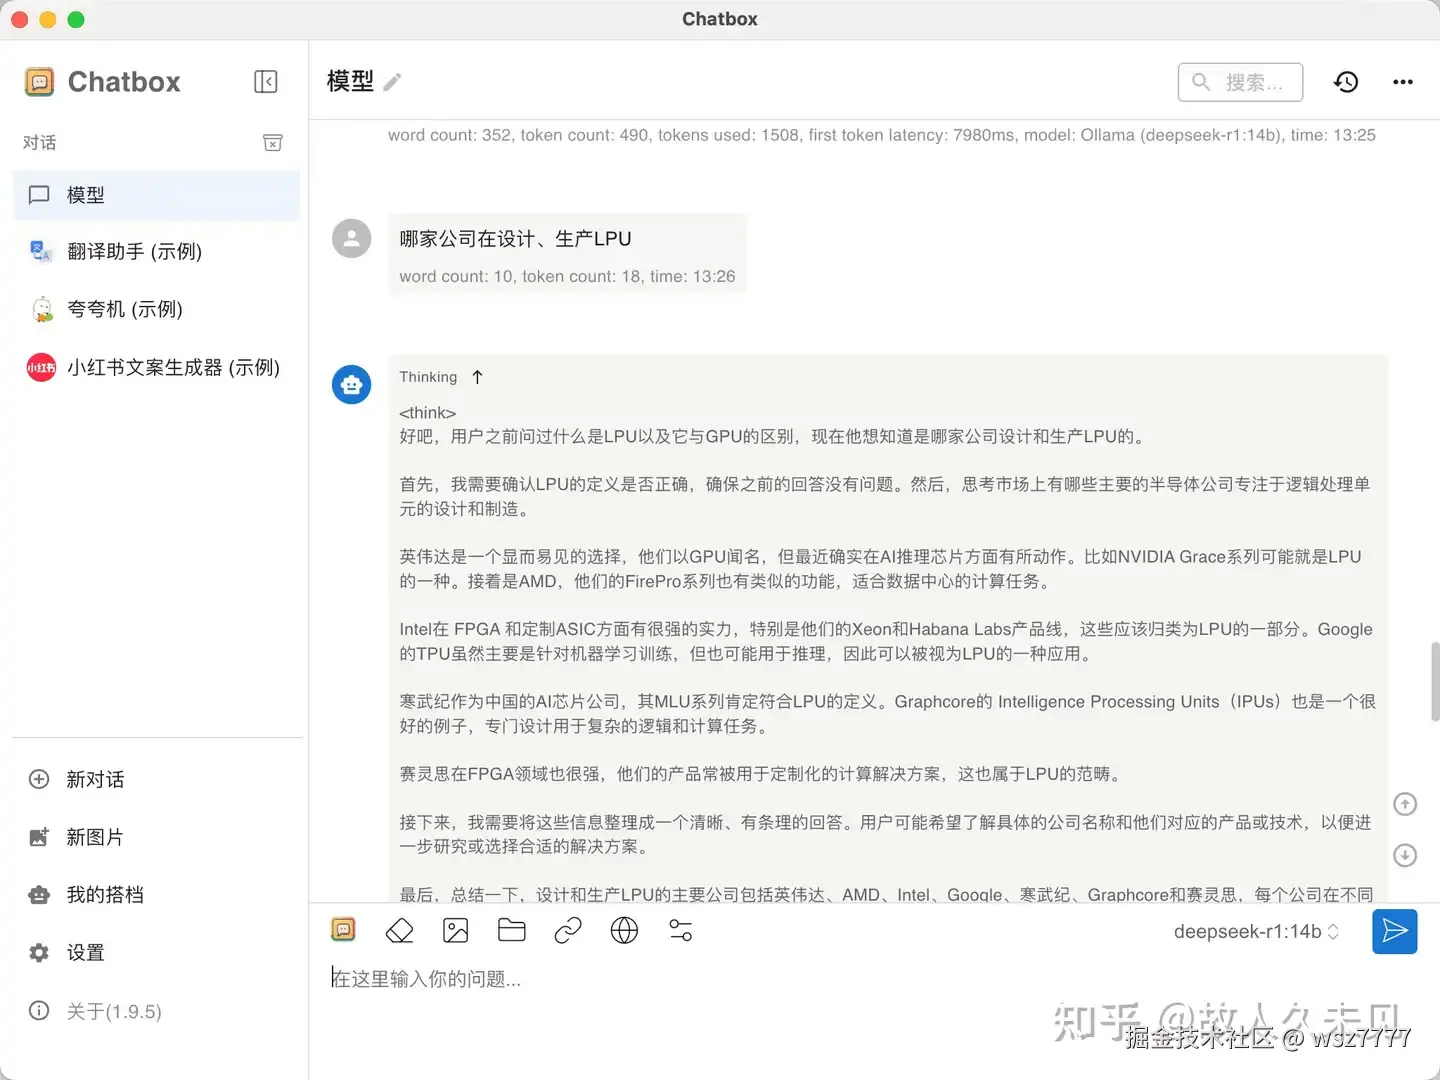Image resolution: width=1440 pixels, height=1080 pixels.
Task: Open the 模型 conversation
Action: (157, 195)
